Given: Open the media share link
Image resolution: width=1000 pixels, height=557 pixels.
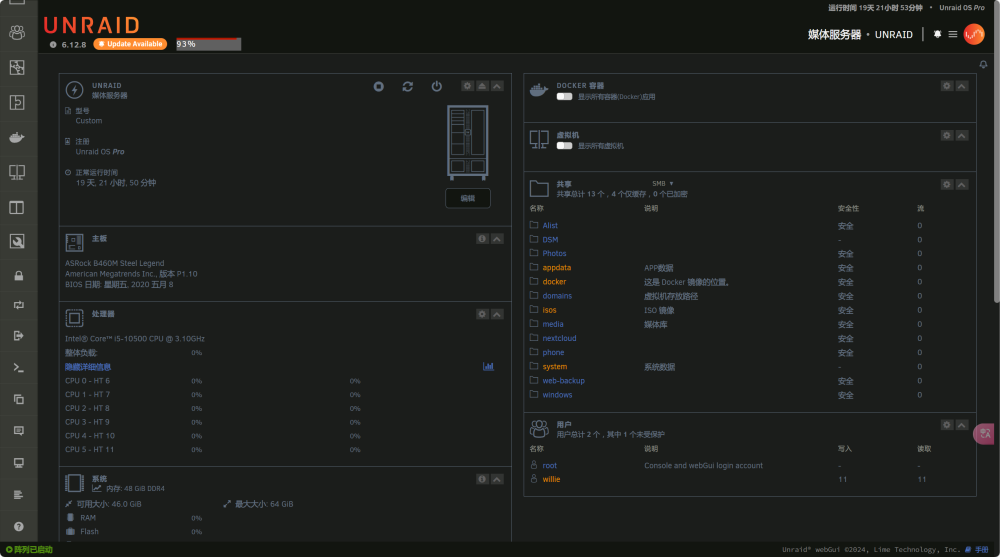Looking at the screenshot, I should click(553, 324).
